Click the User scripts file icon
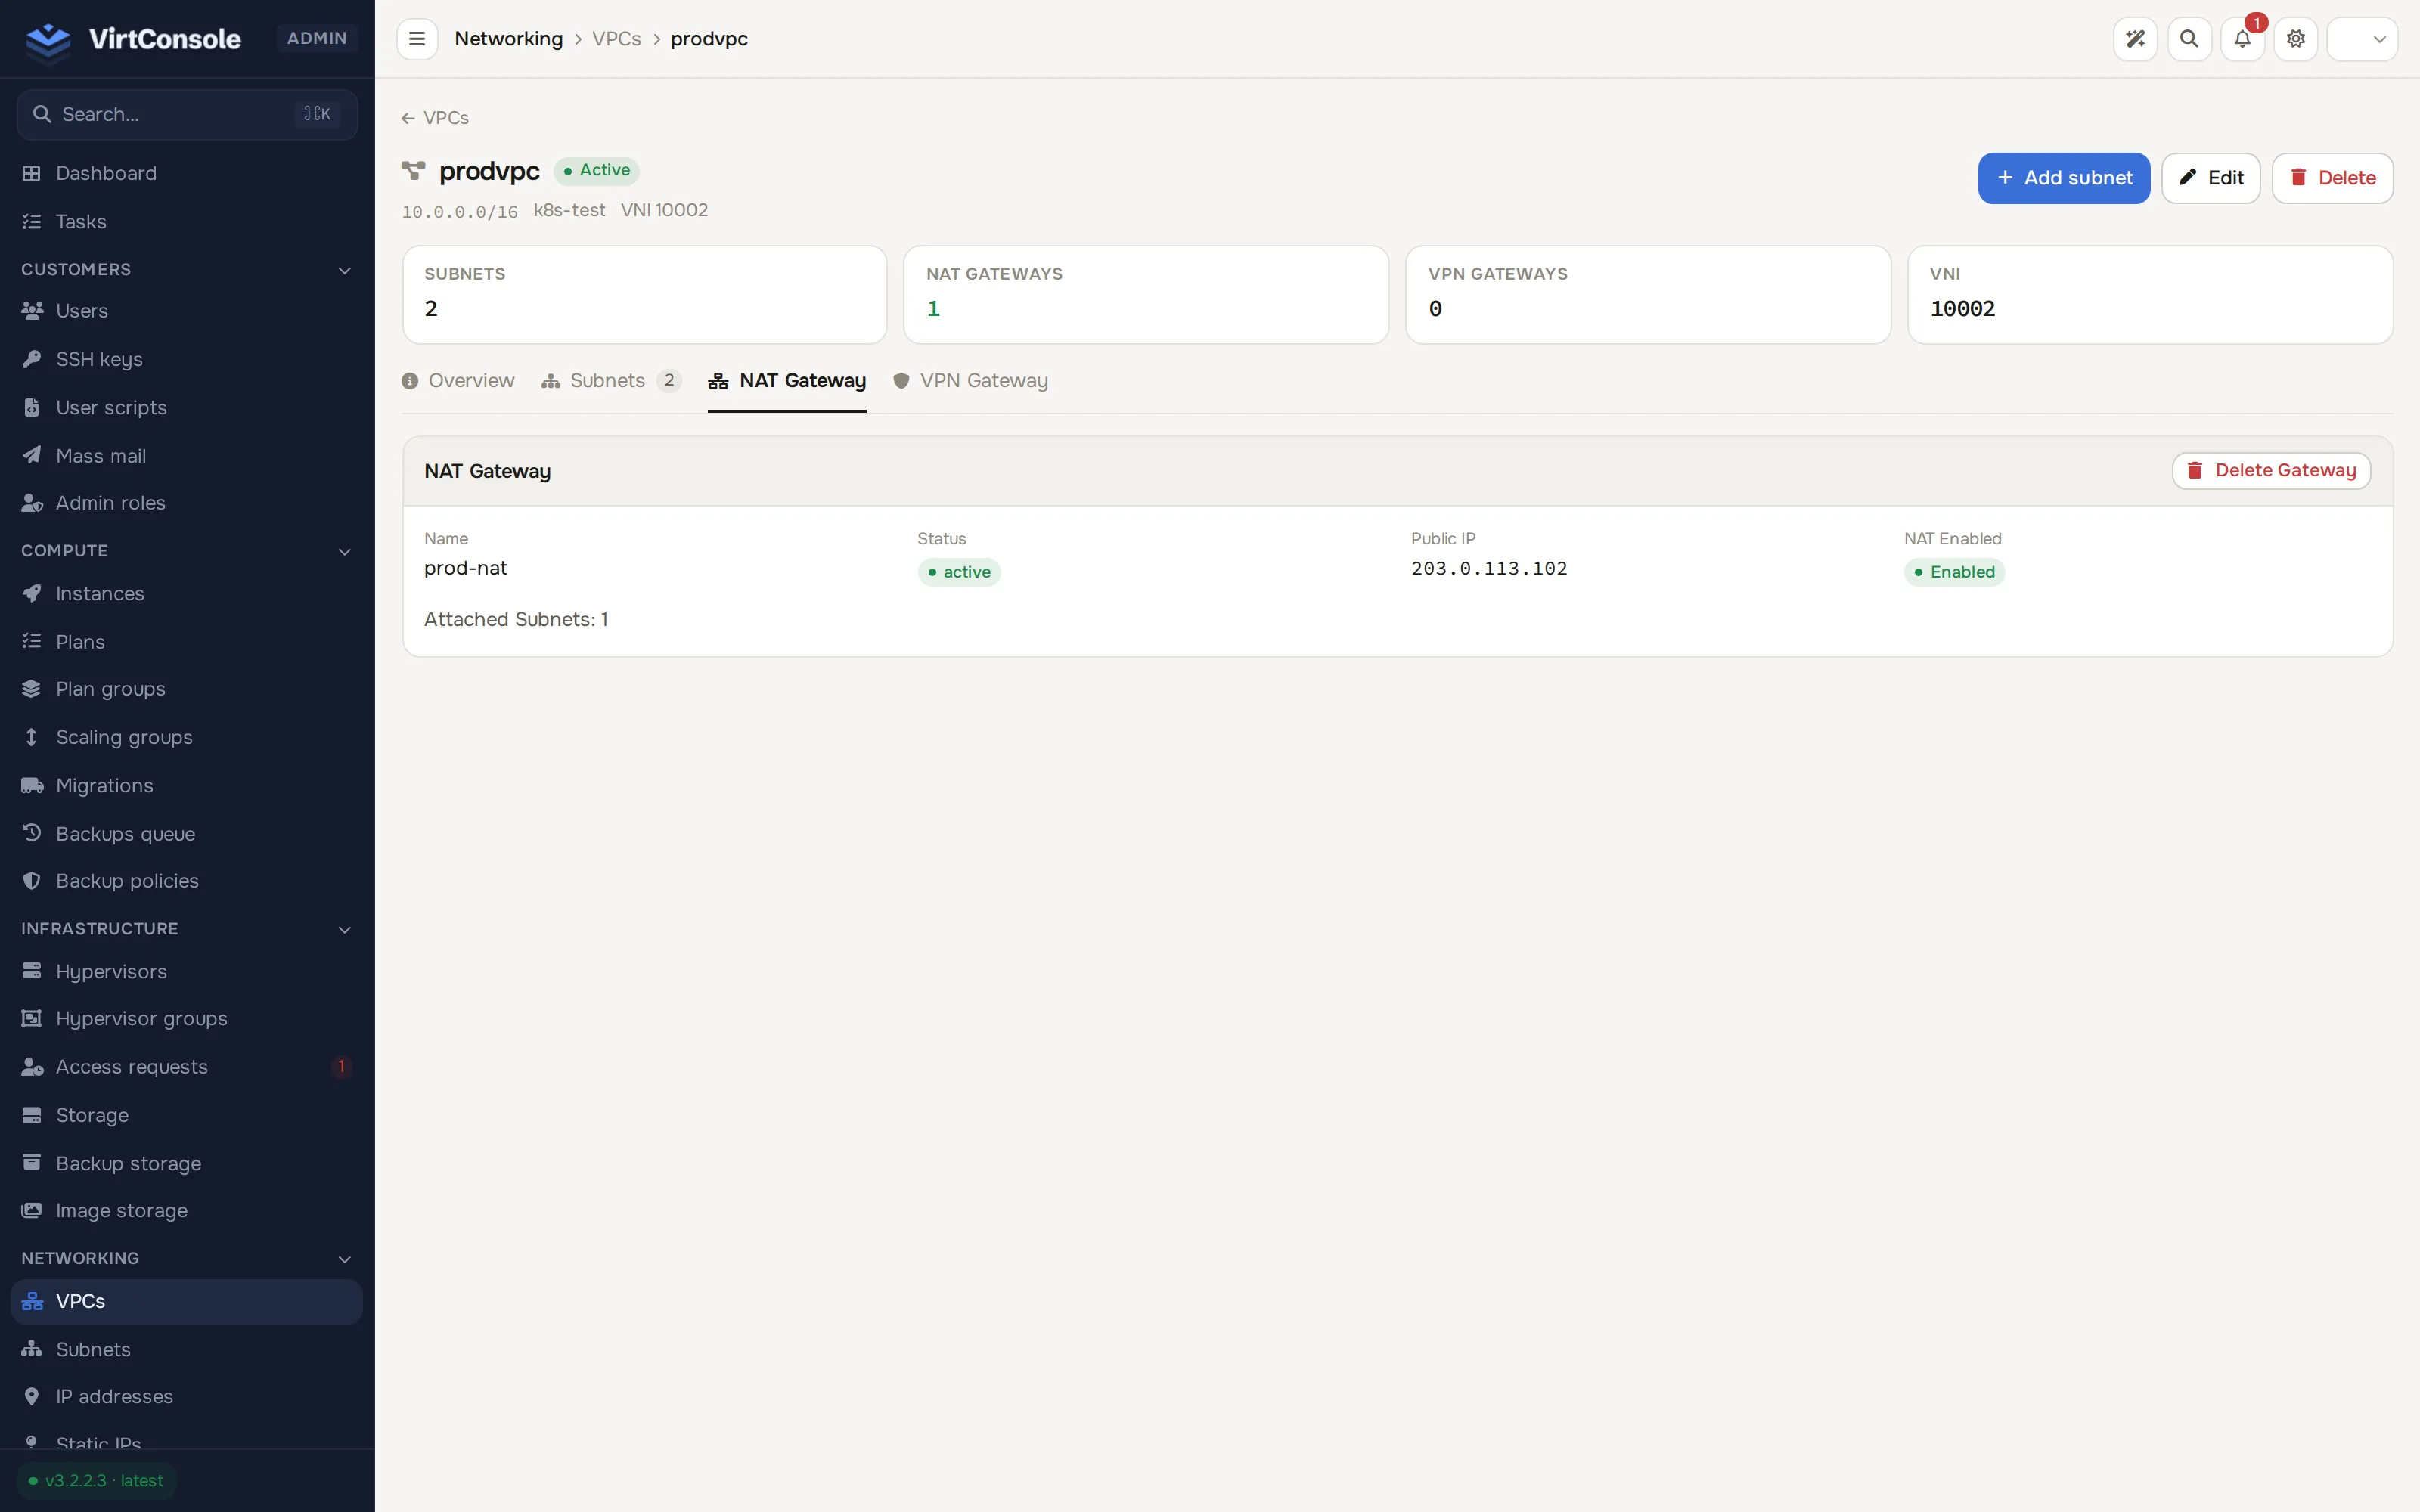Image resolution: width=2420 pixels, height=1512 pixels. coord(32,407)
